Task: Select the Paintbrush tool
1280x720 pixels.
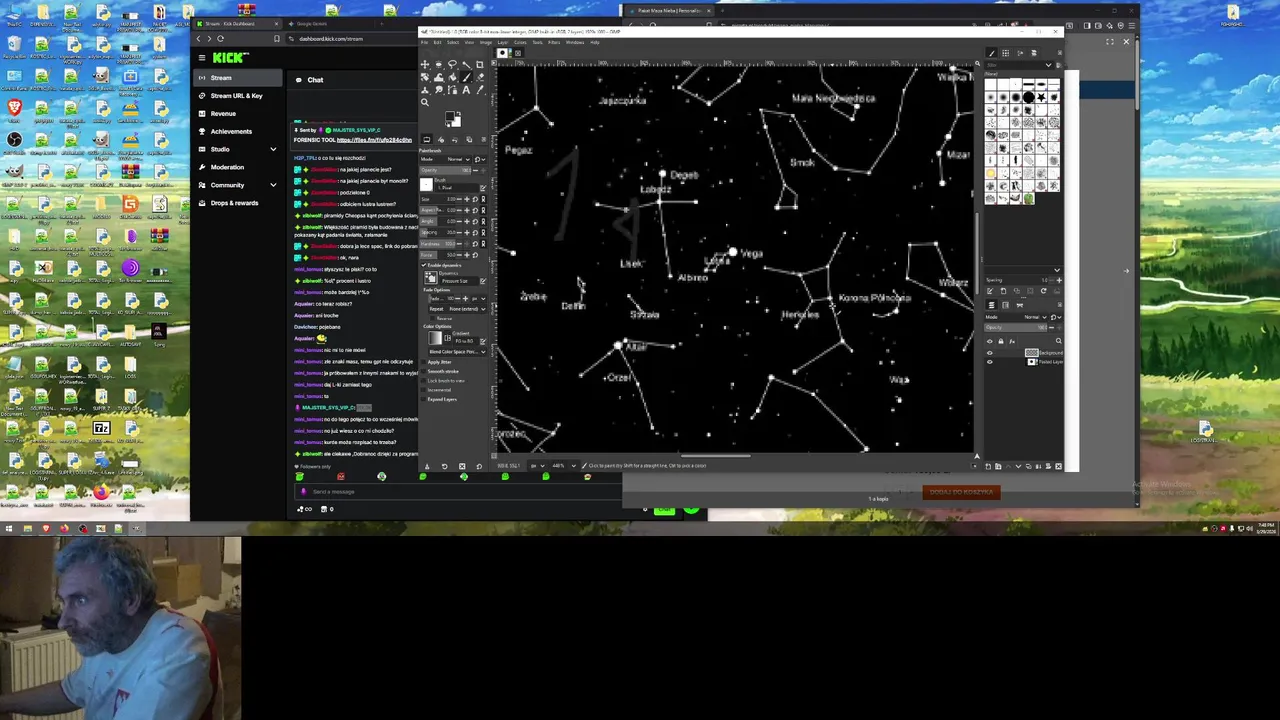Action: coord(466,77)
